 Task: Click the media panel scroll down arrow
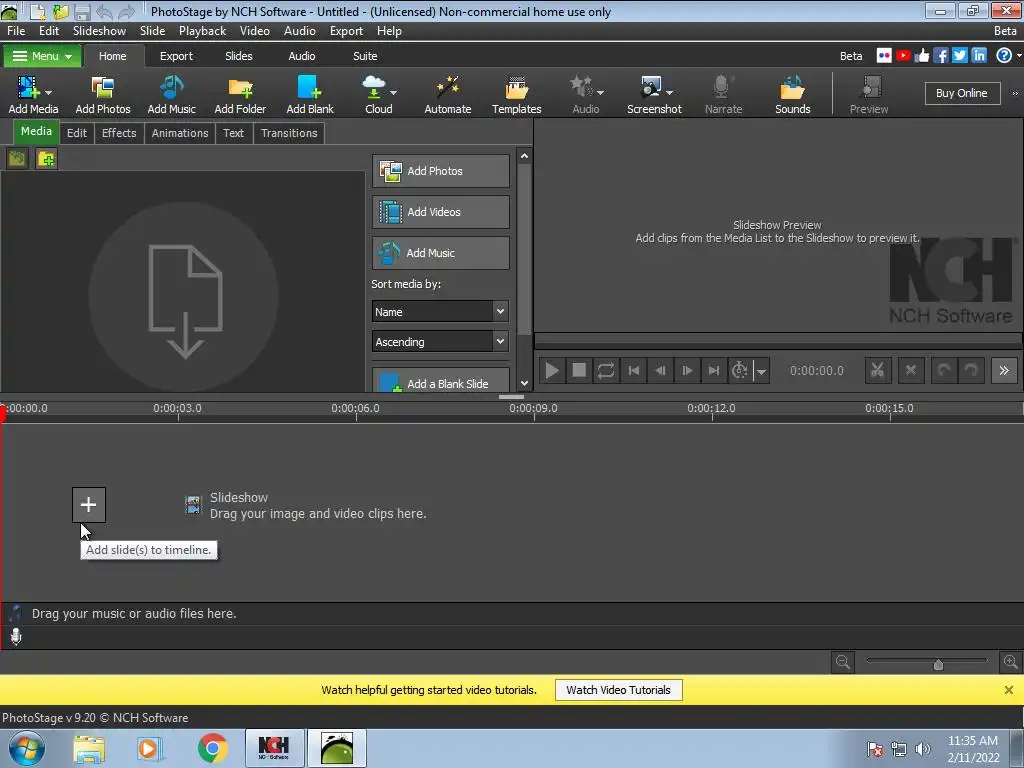524,383
